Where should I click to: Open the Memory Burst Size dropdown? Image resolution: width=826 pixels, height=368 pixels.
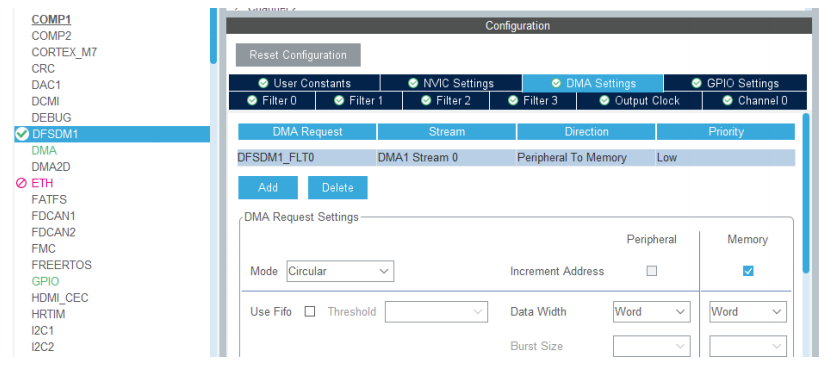coord(748,346)
